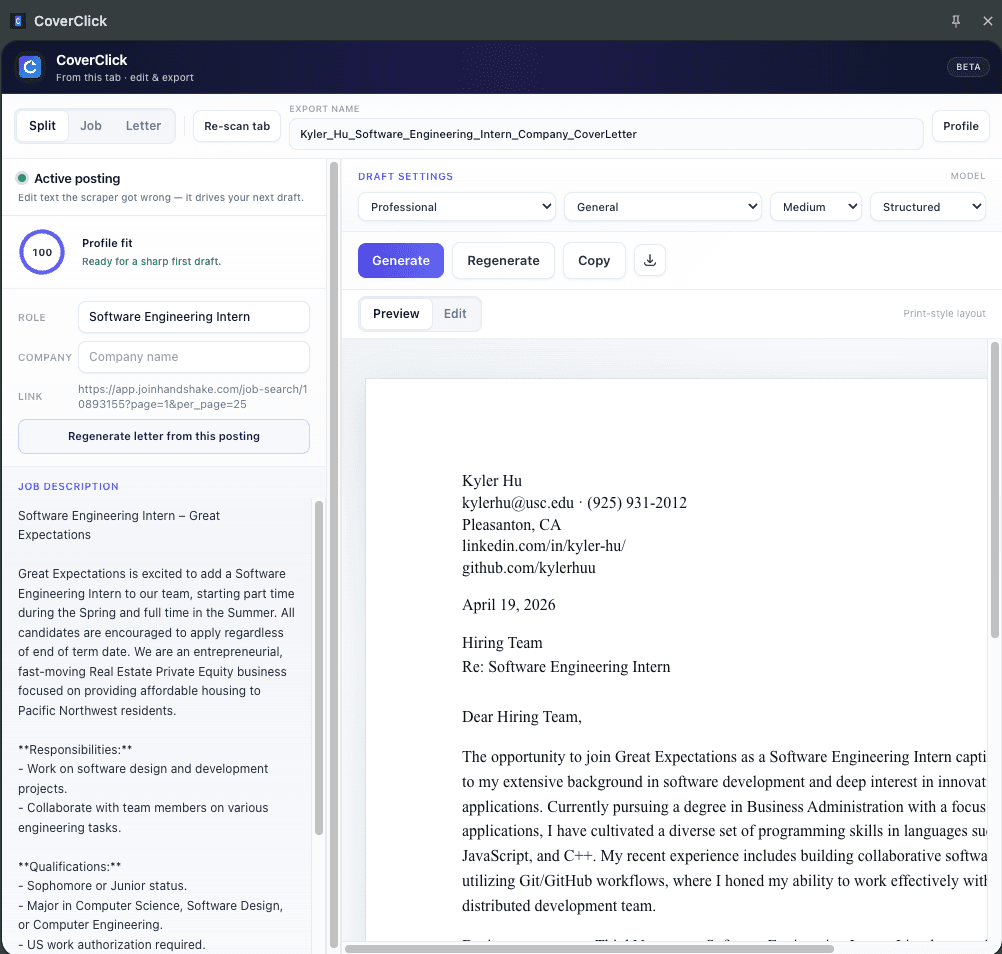Click the 'DRAFT SETTINGS' label
This screenshot has width=1002, height=954.
coord(405,176)
